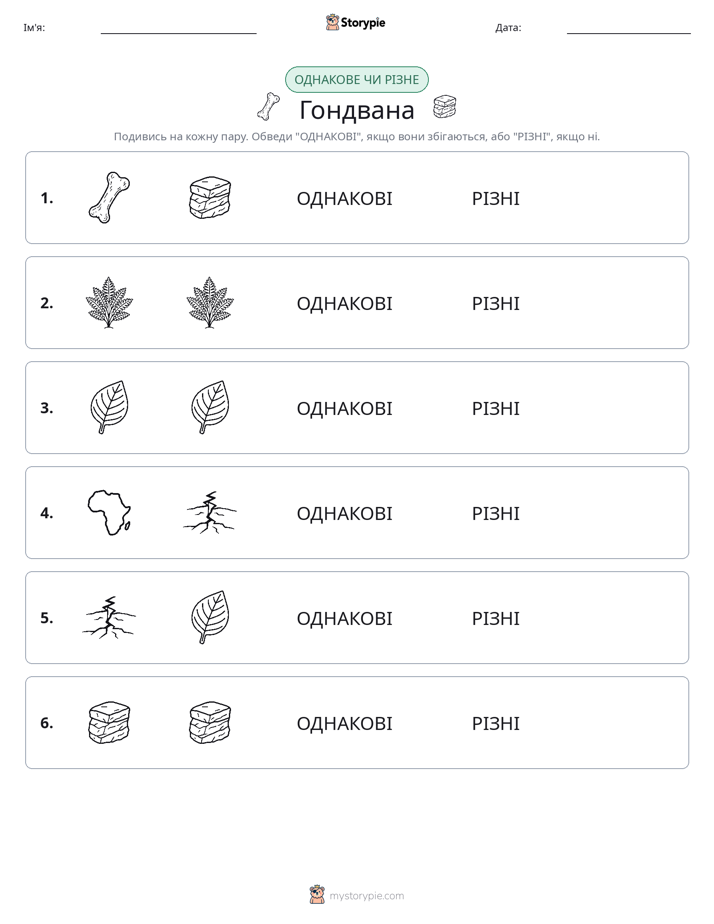The width and height of the screenshot is (714, 924).
Task: Click the leaf icon in row 5
Action: click(210, 617)
